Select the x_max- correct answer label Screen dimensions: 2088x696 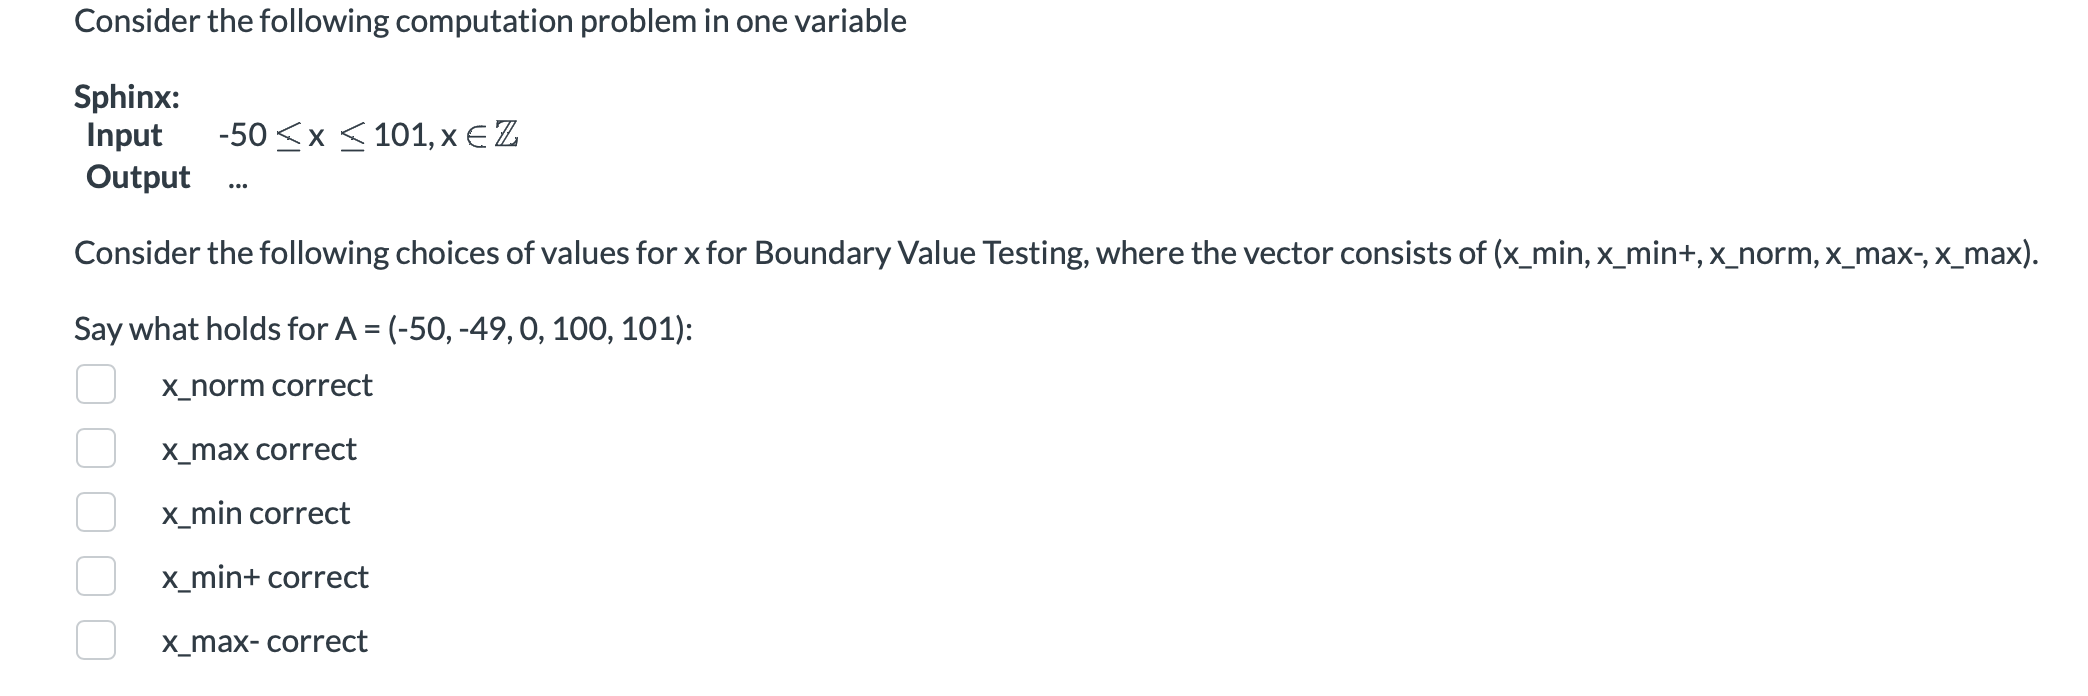(266, 642)
